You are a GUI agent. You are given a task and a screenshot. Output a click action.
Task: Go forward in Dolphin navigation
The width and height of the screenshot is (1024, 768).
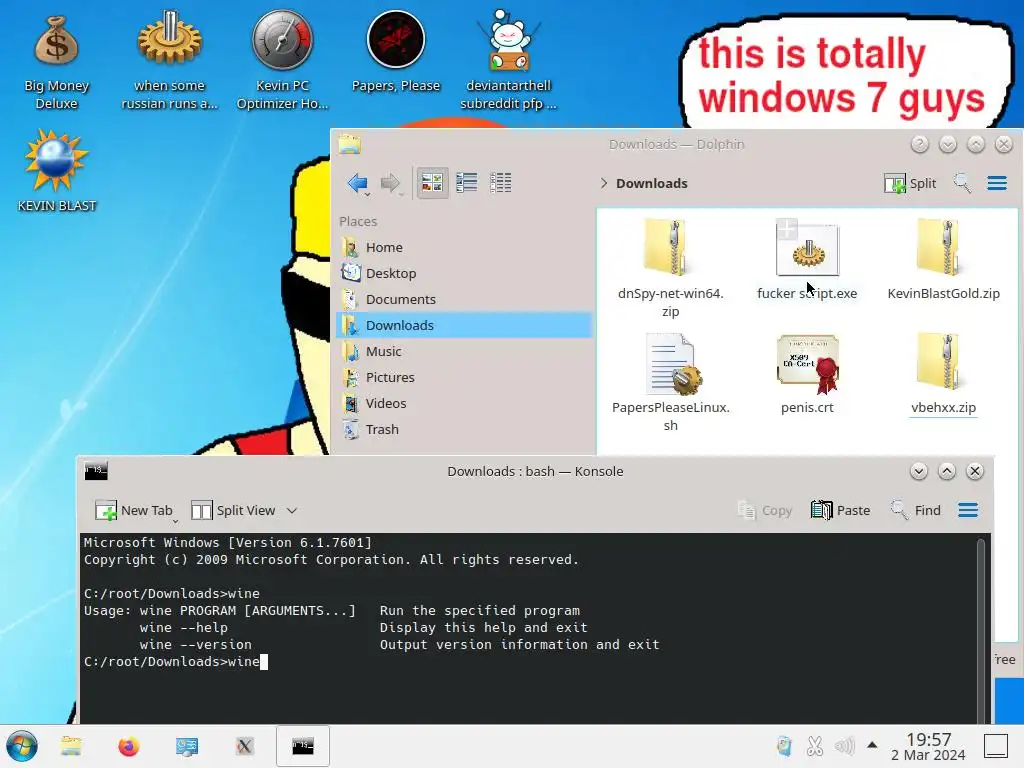click(x=390, y=183)
